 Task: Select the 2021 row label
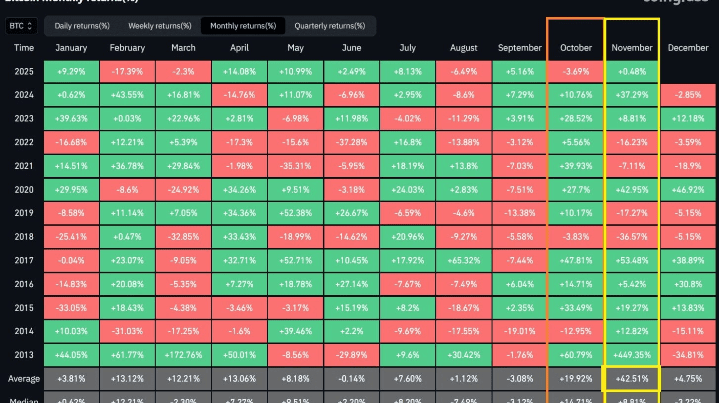pos(24,166)
